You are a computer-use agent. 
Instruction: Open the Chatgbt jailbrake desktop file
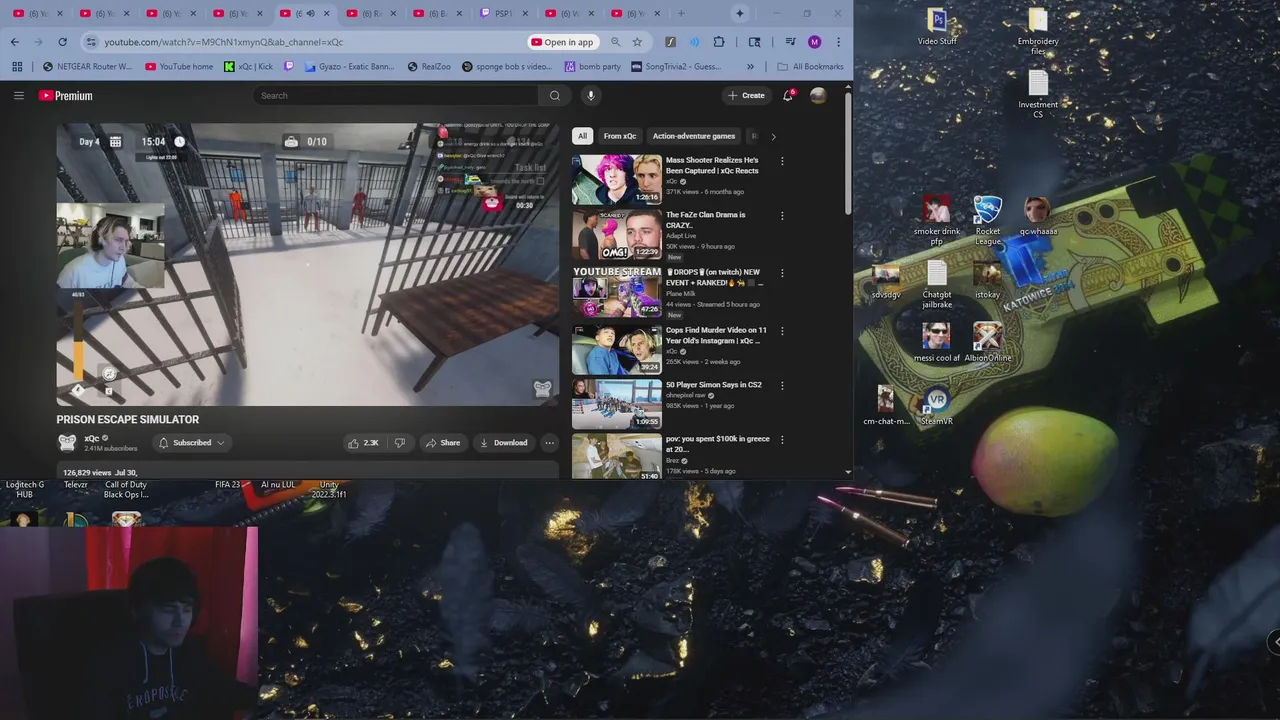coord(937,285)
